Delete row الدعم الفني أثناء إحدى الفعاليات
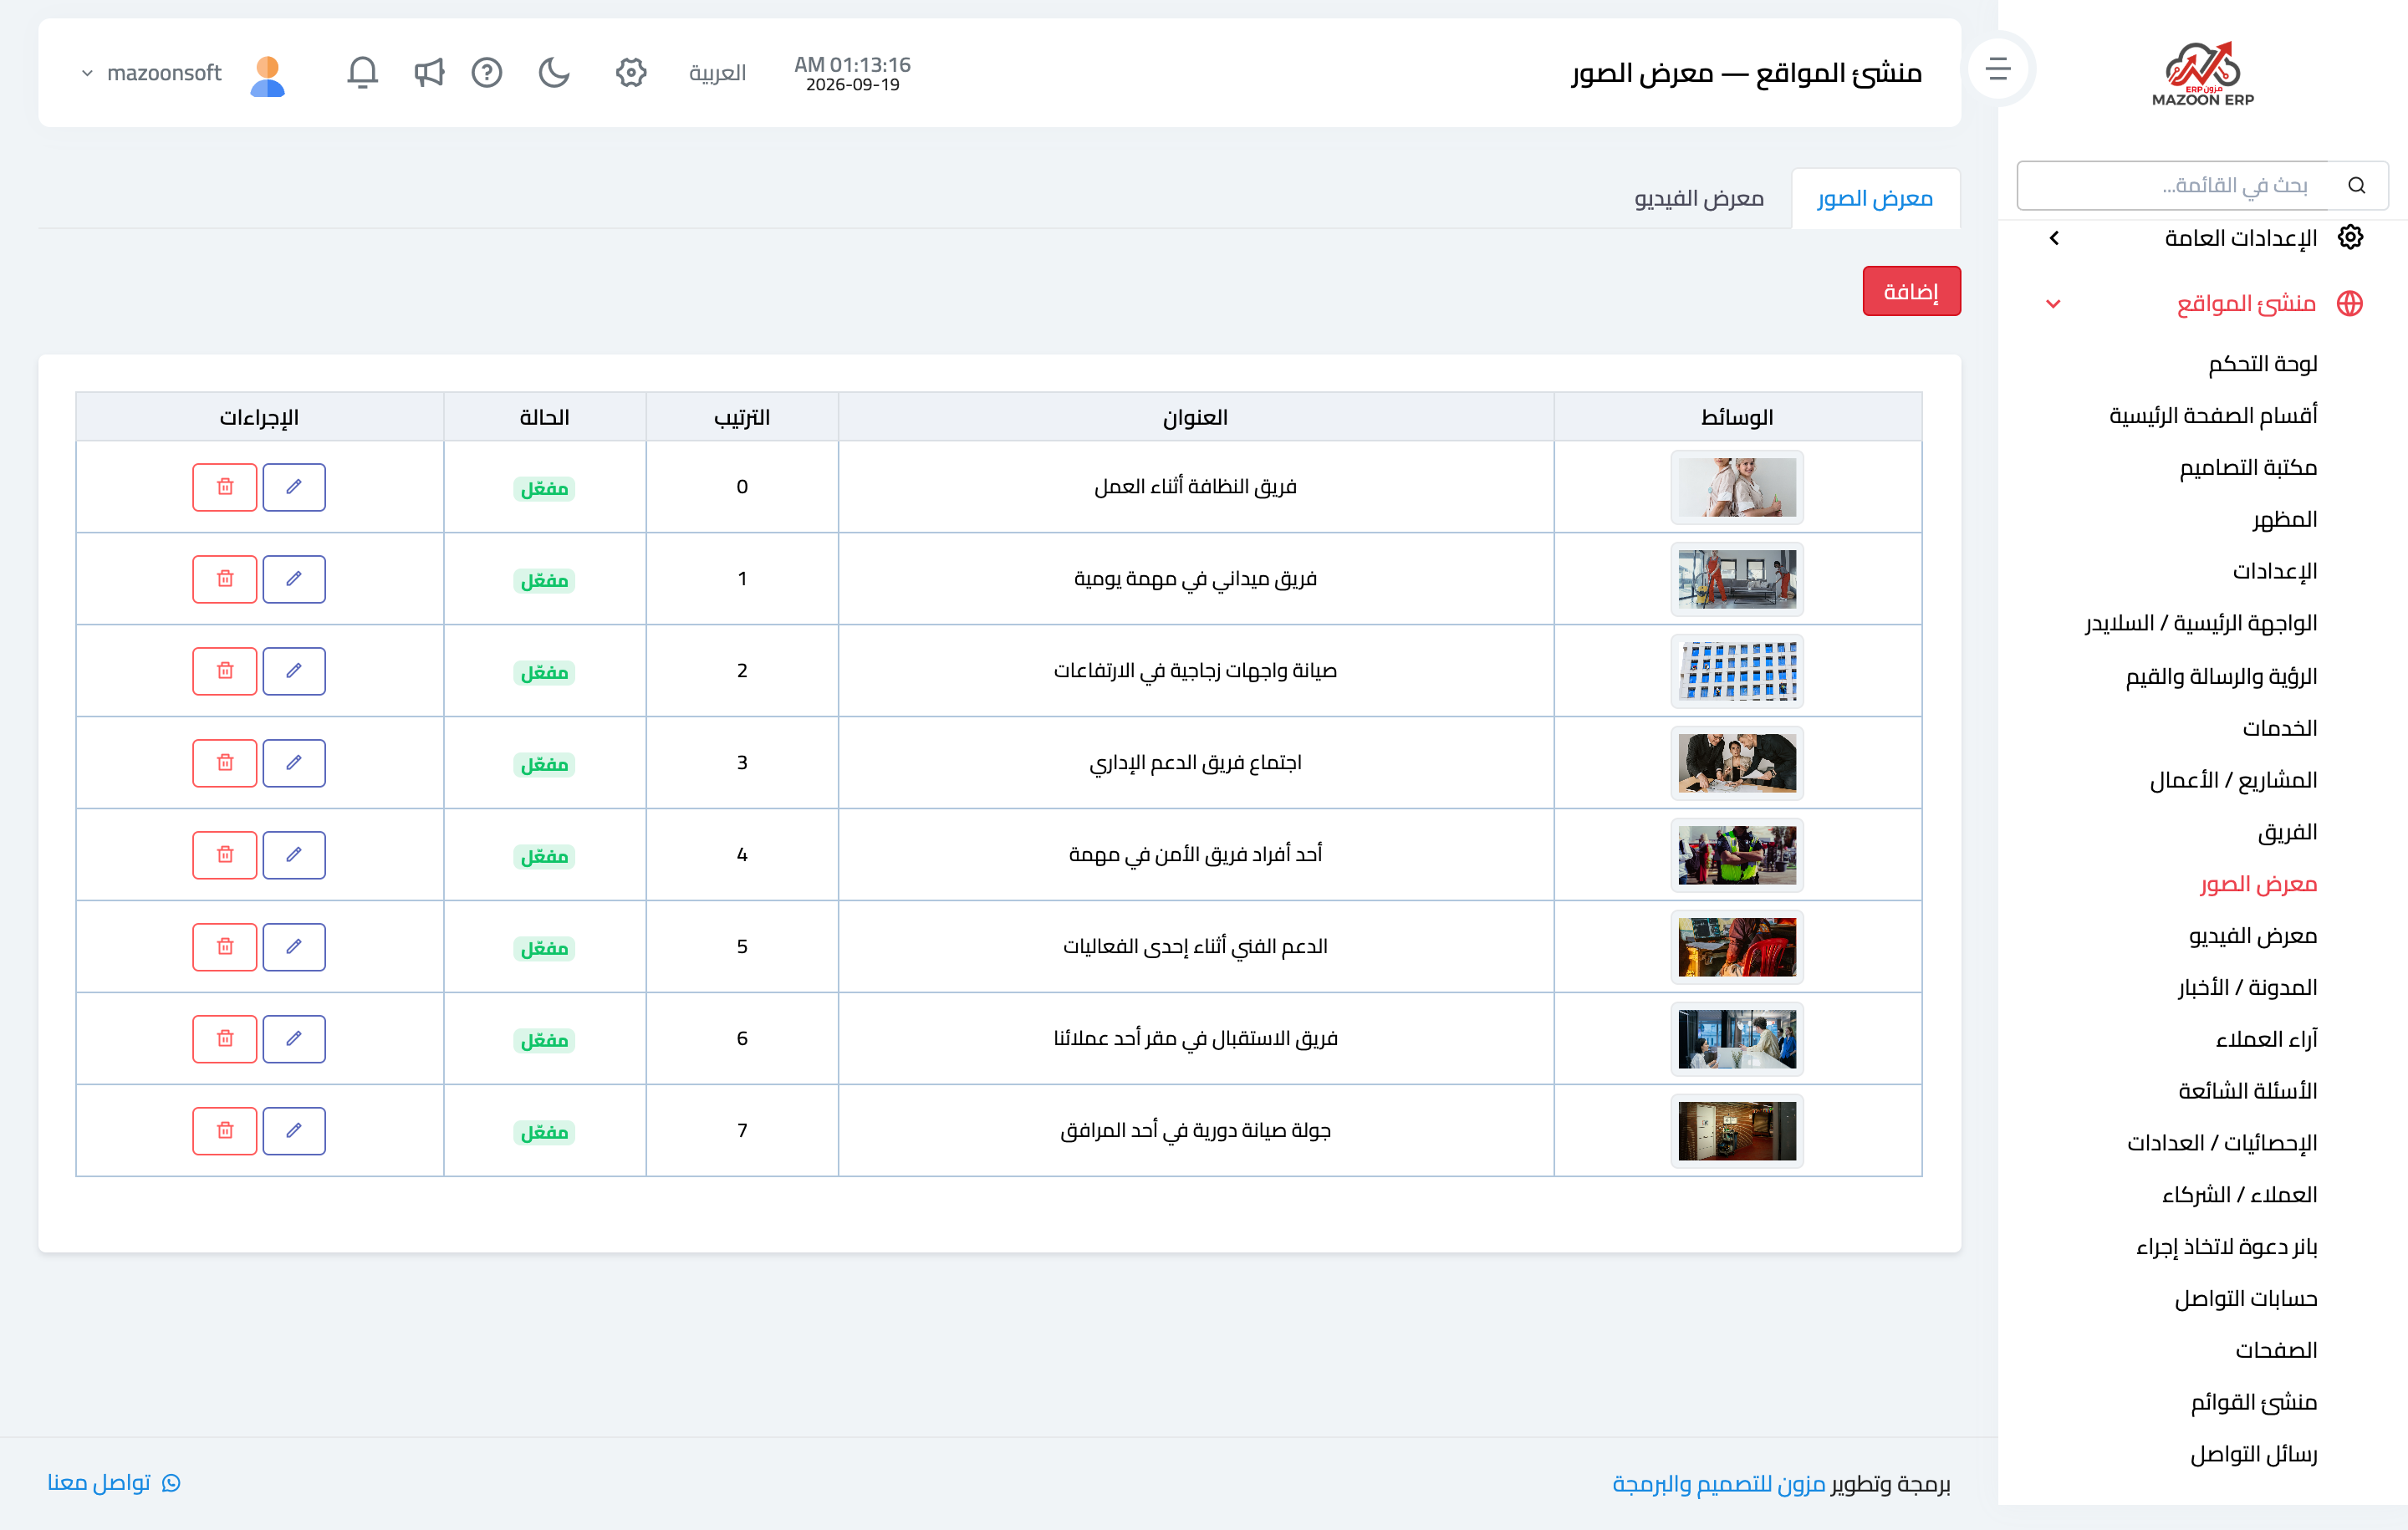The width and height of the screenshot is (2408, 1530). click(x=225, y=947)
